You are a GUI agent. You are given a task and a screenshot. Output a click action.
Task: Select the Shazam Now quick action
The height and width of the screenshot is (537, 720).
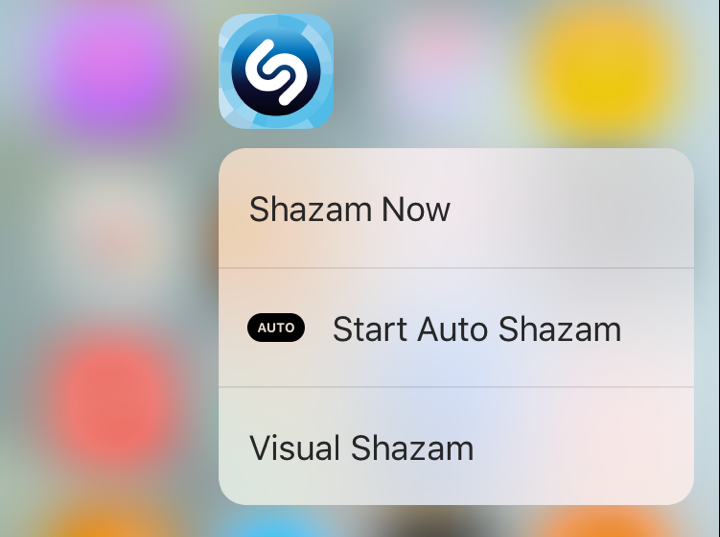coord(456,208)
